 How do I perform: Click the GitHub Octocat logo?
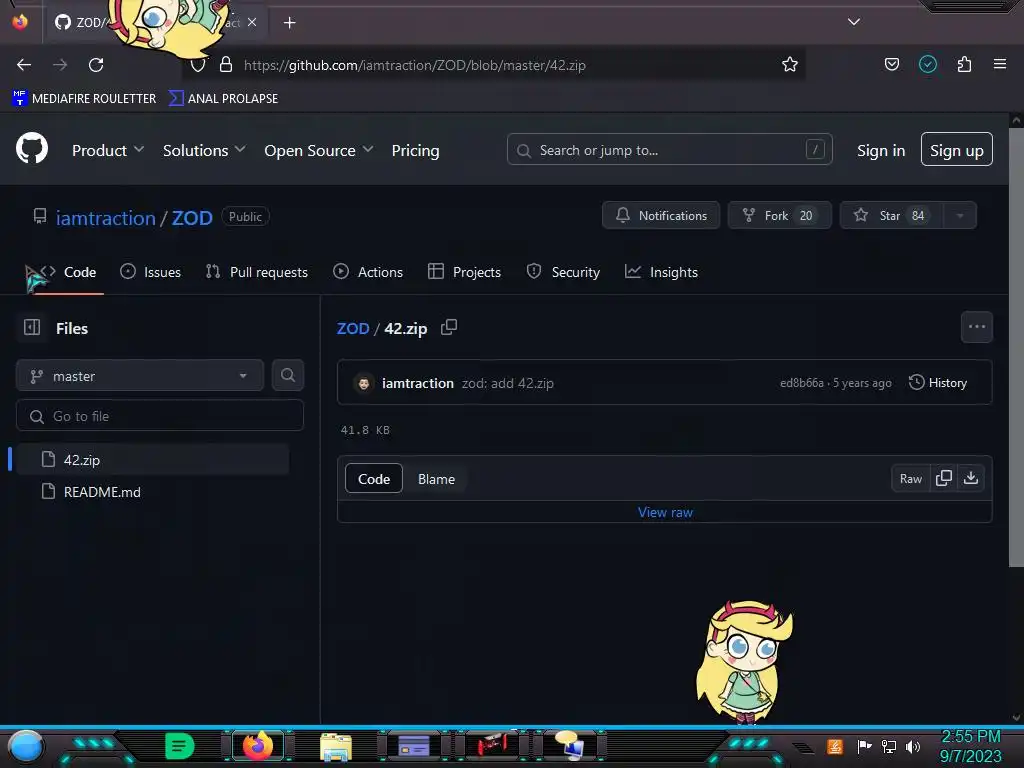click(31, 149)
